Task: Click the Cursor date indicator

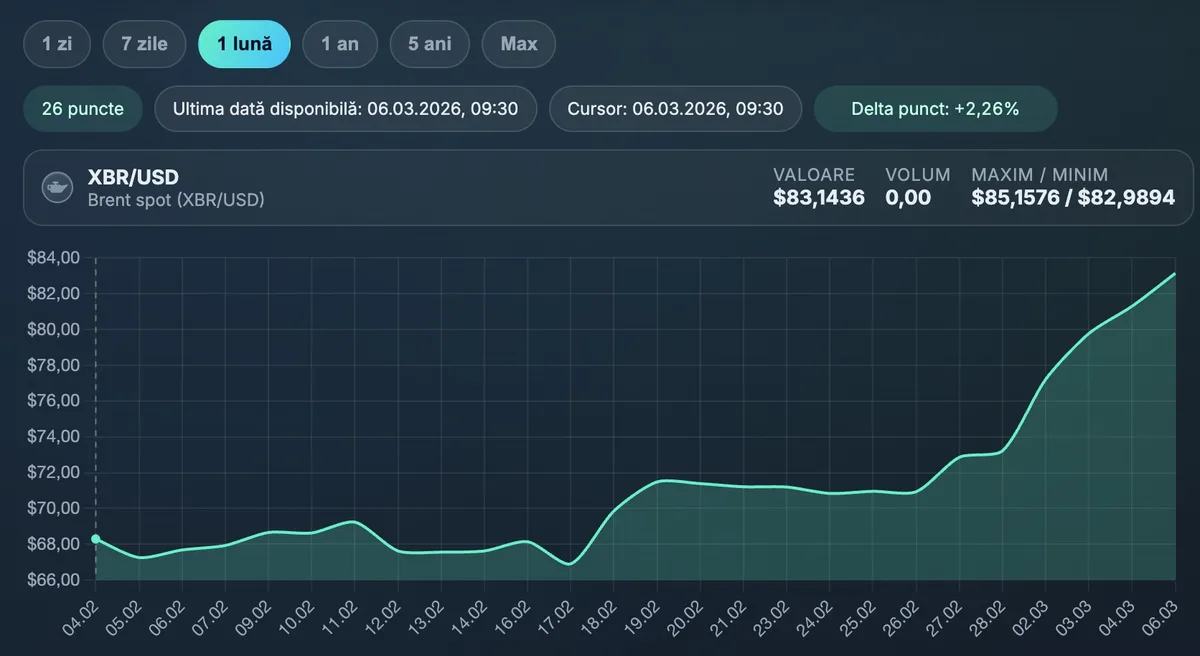Action: [675, 108]
